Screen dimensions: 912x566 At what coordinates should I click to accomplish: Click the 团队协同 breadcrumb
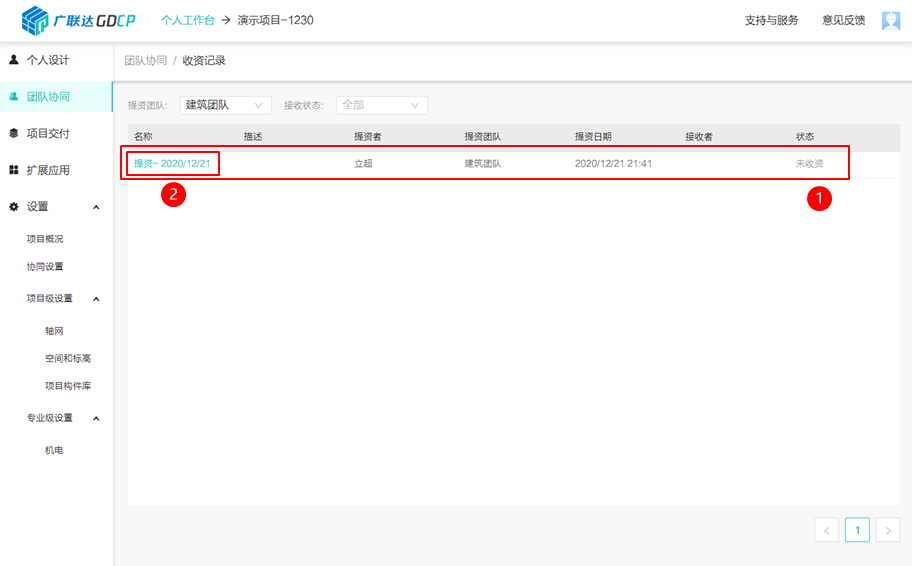click(x=145, y=60)
